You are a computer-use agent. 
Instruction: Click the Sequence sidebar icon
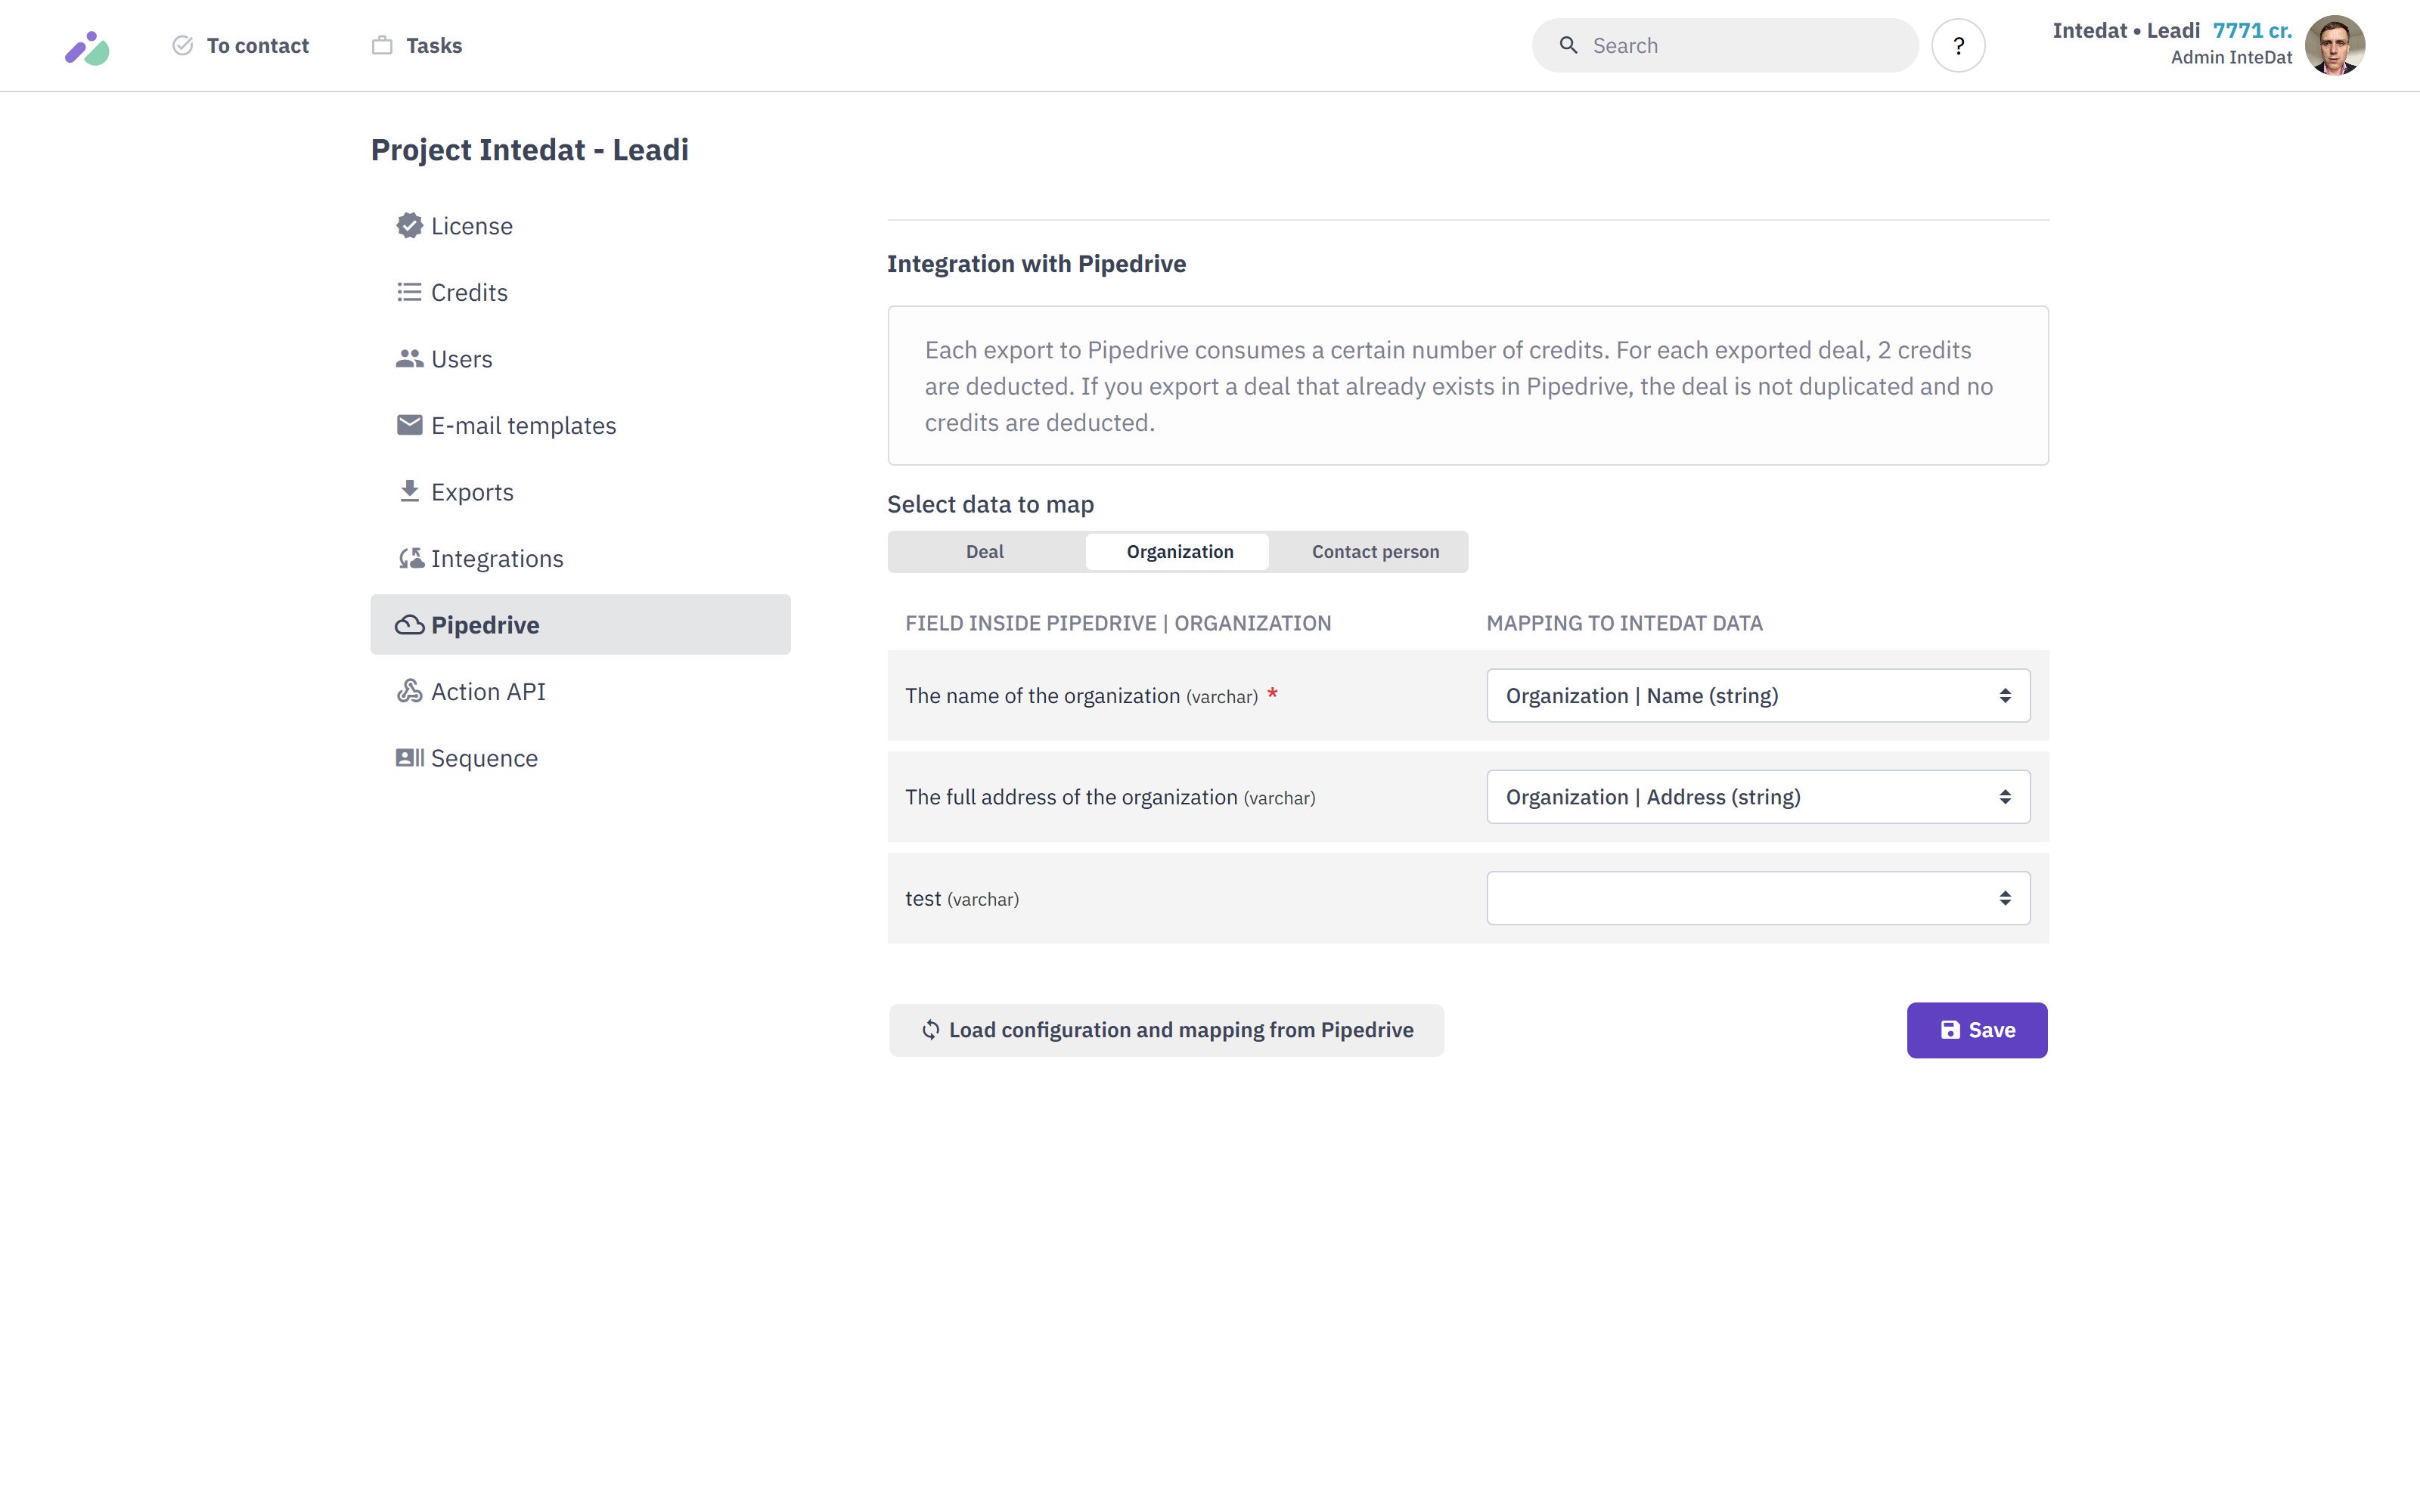(x=409, y=758)
